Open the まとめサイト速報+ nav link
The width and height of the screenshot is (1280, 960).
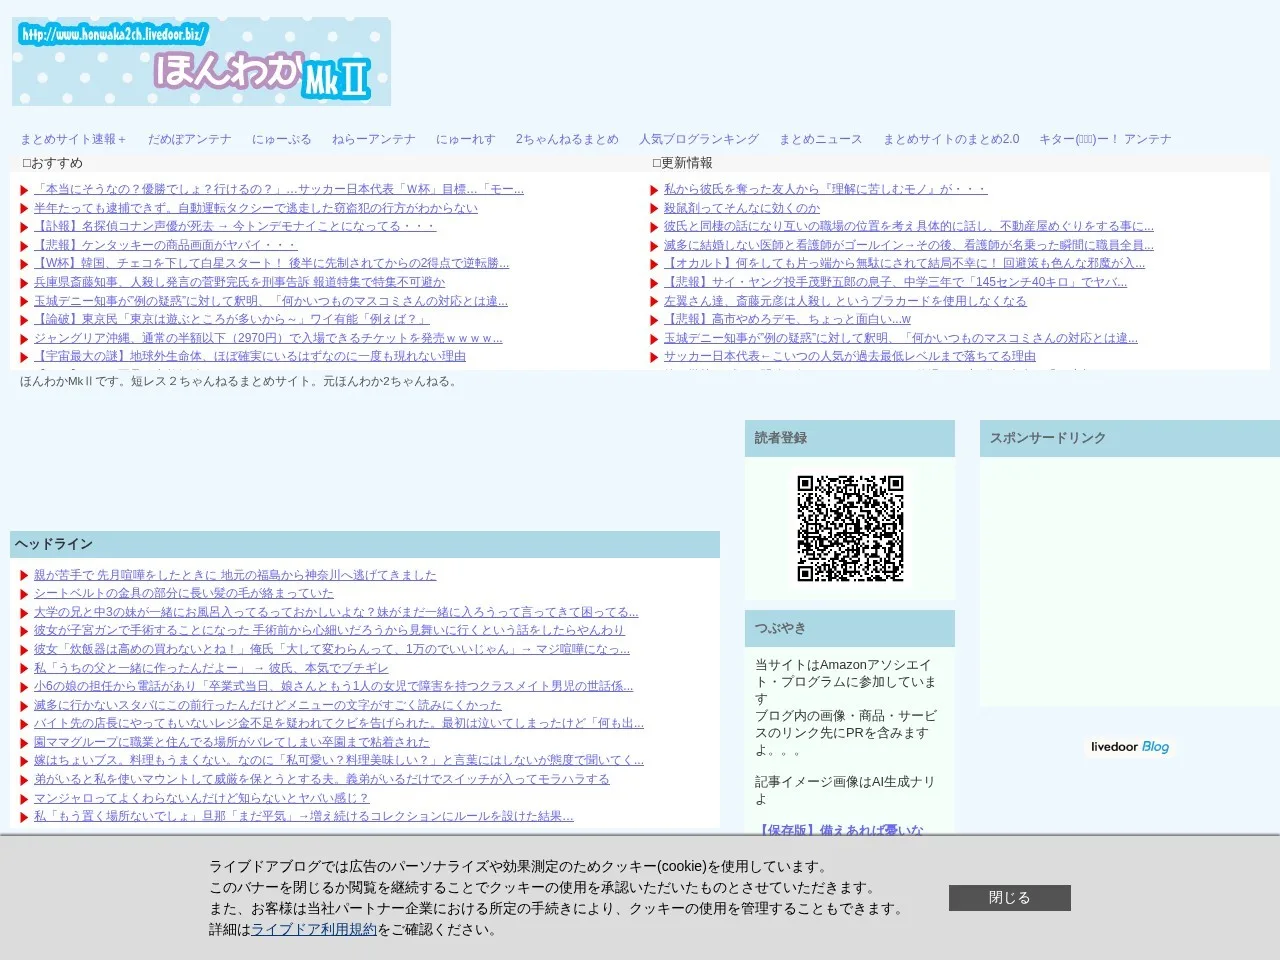[x=73, y=139]
